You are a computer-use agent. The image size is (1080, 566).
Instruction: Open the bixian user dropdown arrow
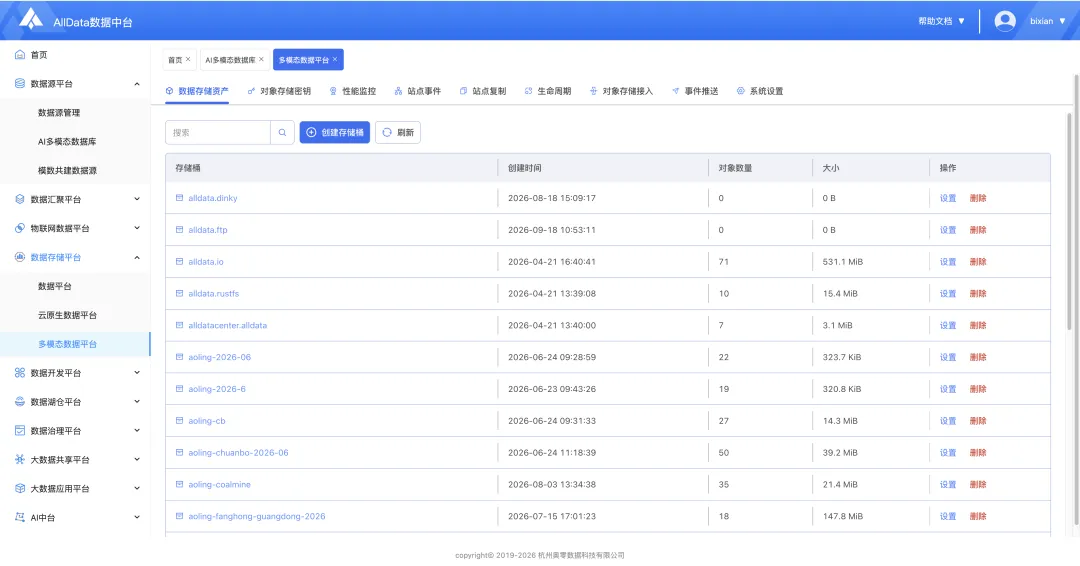click(1062, 21)
